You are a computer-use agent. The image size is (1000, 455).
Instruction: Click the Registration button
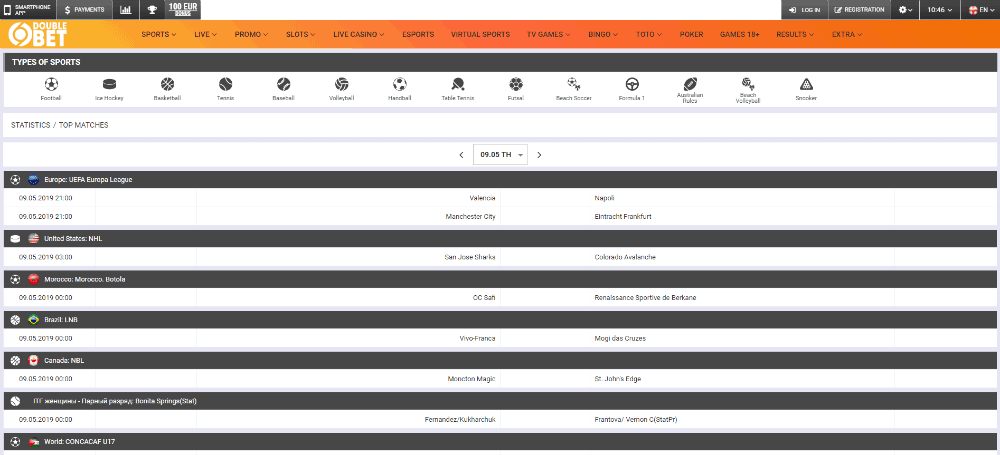[860, 10]
